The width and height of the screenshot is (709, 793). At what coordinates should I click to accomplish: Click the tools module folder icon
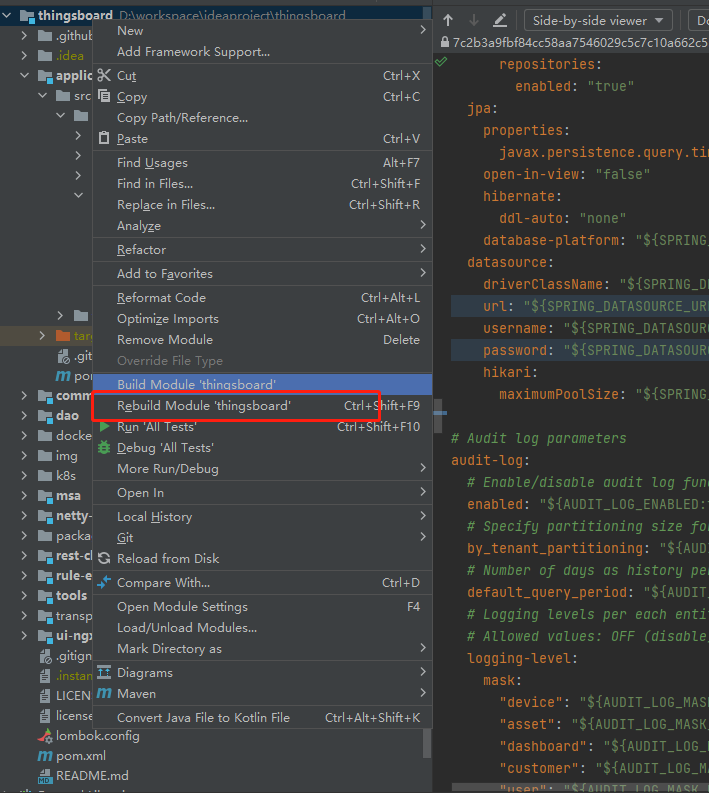click(x=45, y=596)
